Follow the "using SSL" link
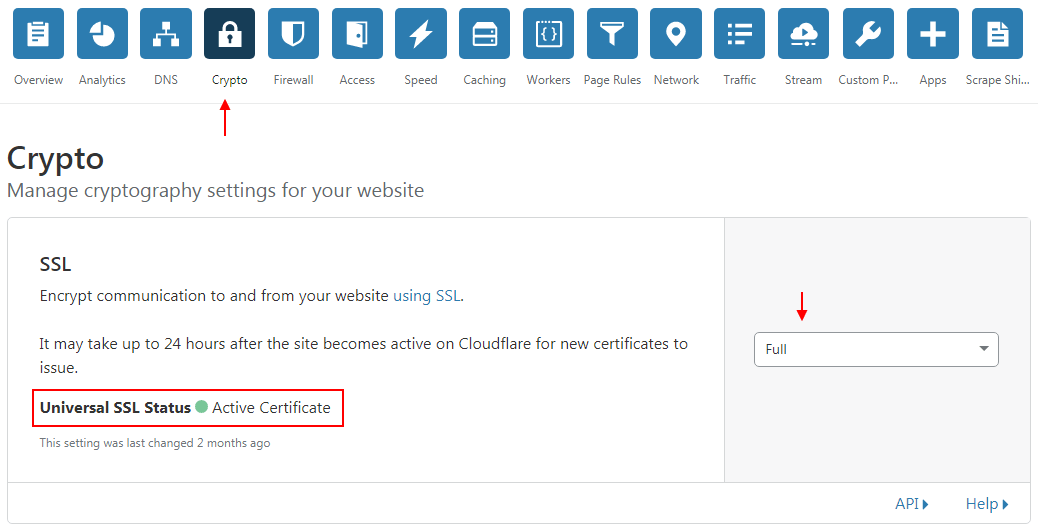This screenshot has height=530, width=1038. tap(427, 295)
